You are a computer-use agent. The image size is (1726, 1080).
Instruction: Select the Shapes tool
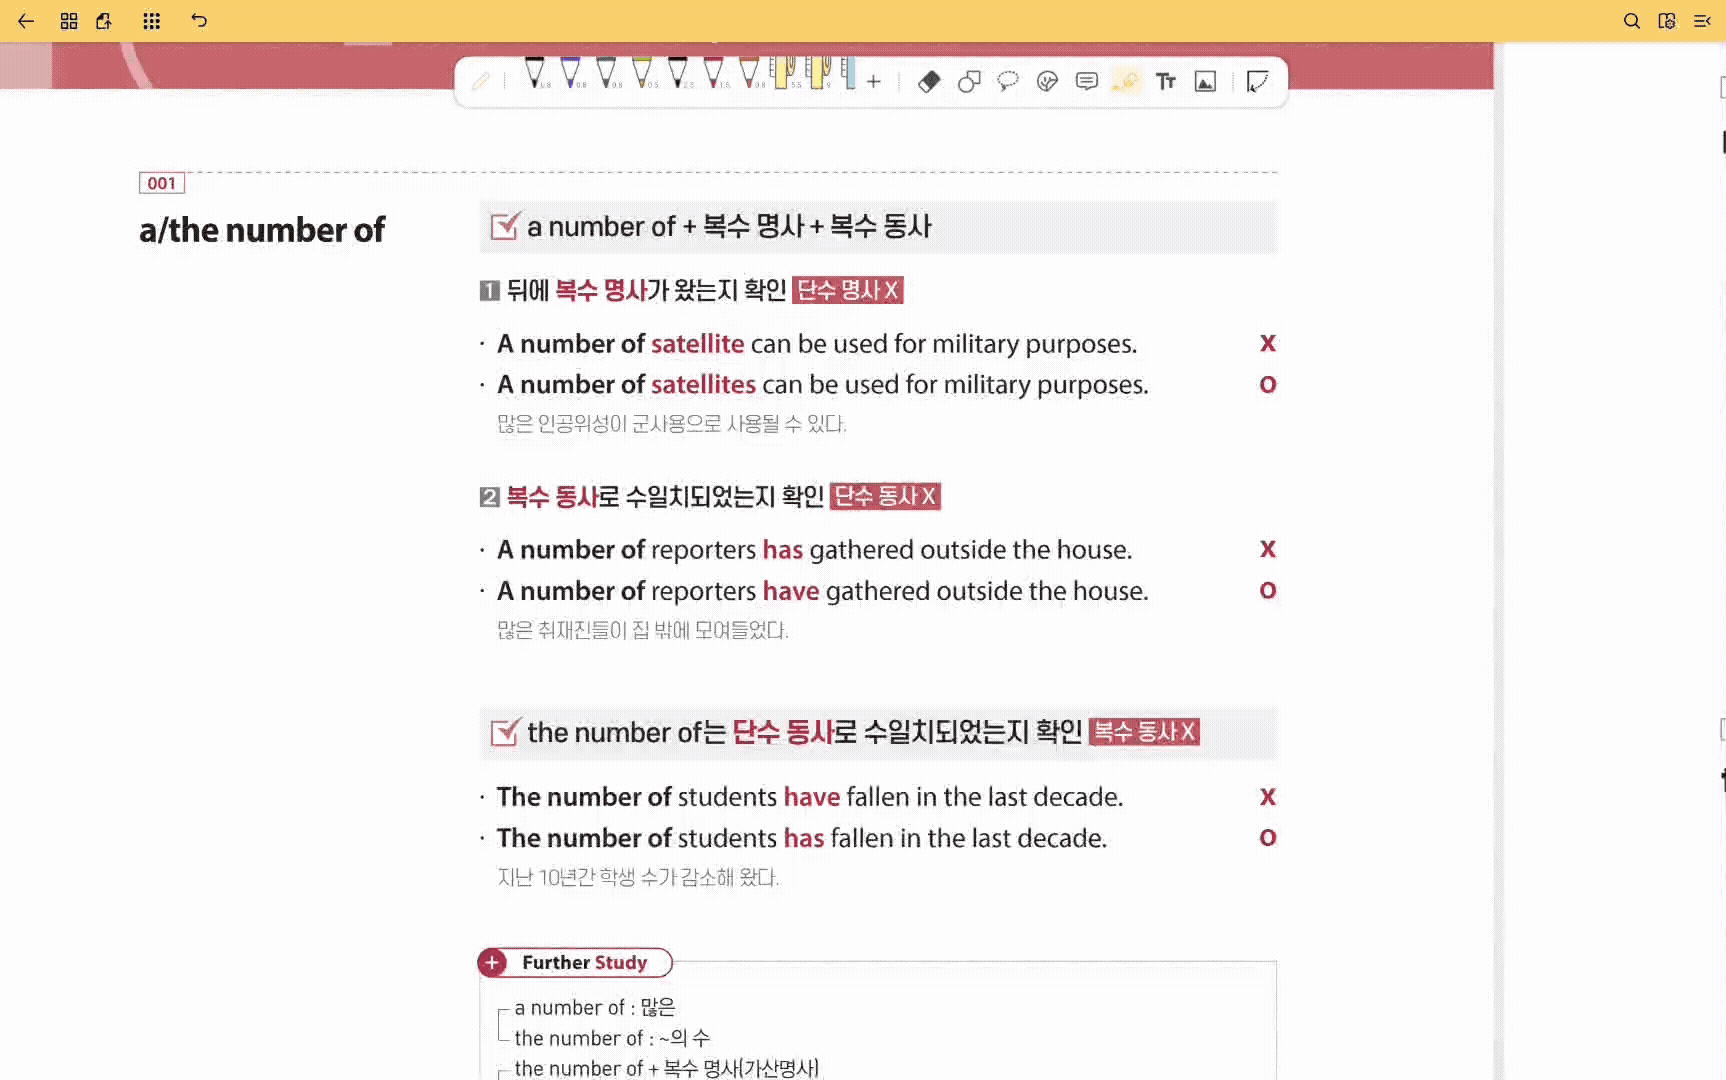click(x=969, y=82)
